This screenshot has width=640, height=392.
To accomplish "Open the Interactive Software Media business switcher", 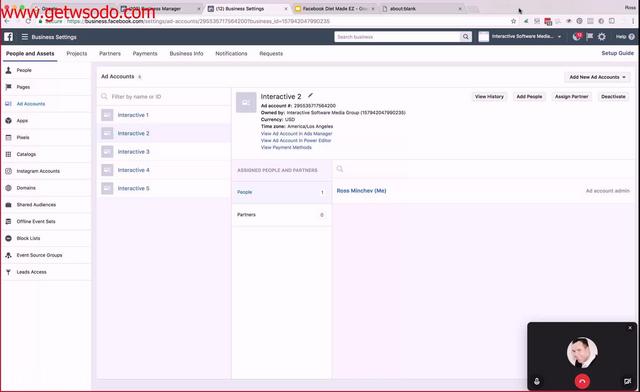I will (521, 37).
